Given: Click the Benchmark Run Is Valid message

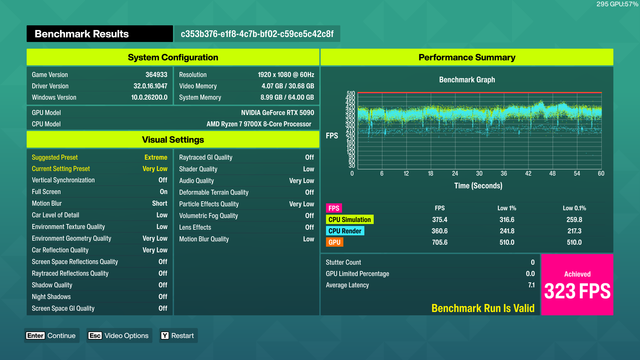Looking at the screenshot, I should click(483, 308).
